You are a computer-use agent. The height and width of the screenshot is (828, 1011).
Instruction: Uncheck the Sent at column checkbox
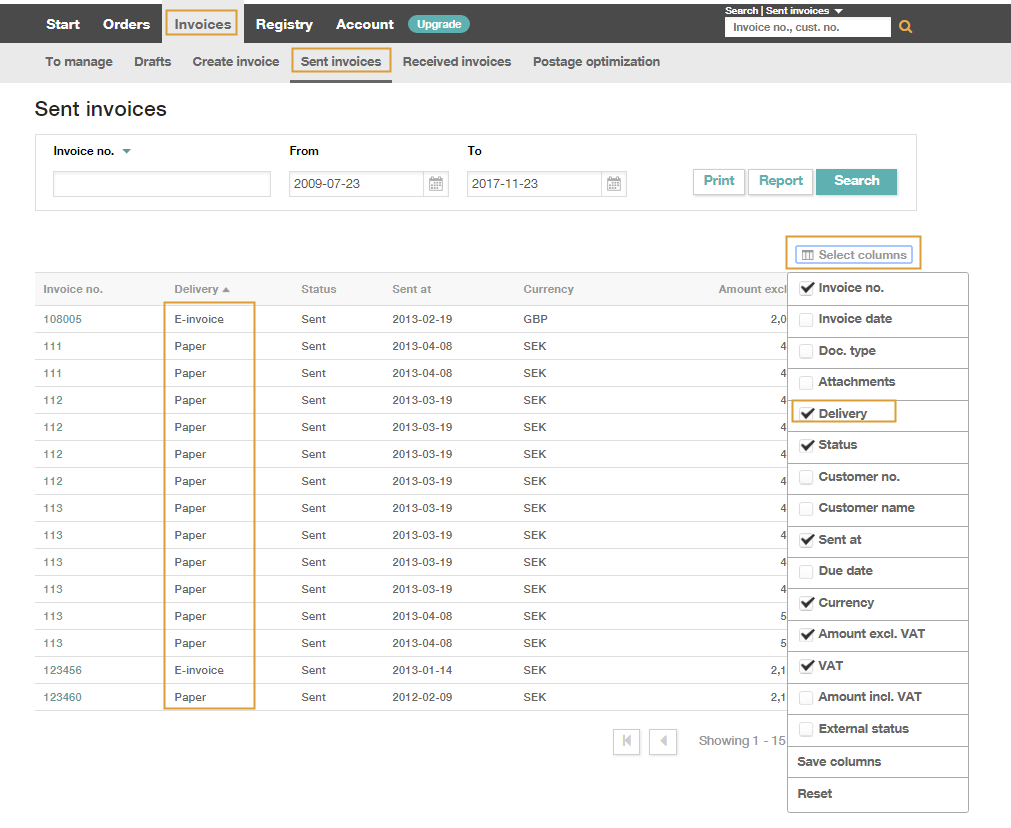[806, 540]
